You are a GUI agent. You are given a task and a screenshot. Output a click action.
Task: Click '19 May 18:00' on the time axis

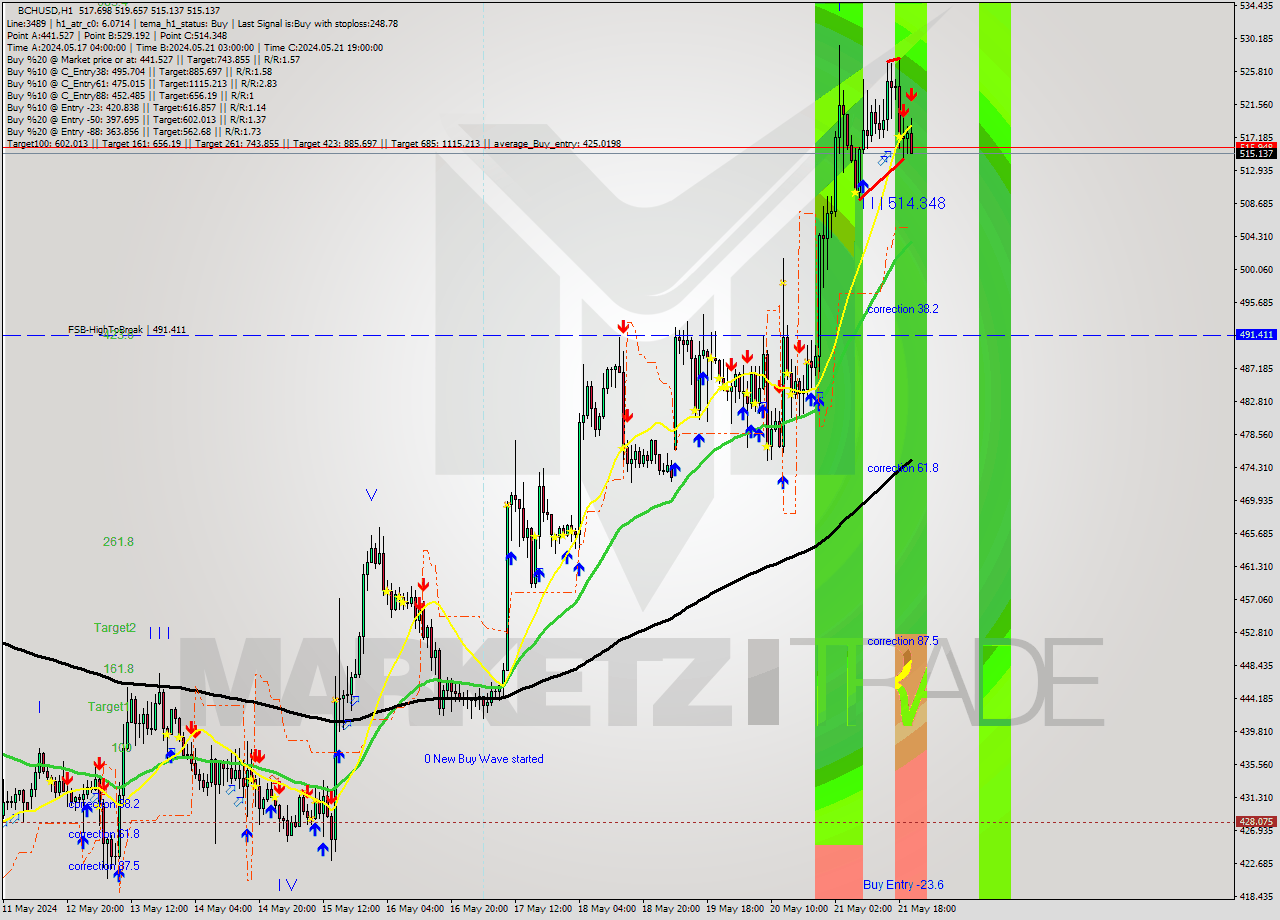736,909
